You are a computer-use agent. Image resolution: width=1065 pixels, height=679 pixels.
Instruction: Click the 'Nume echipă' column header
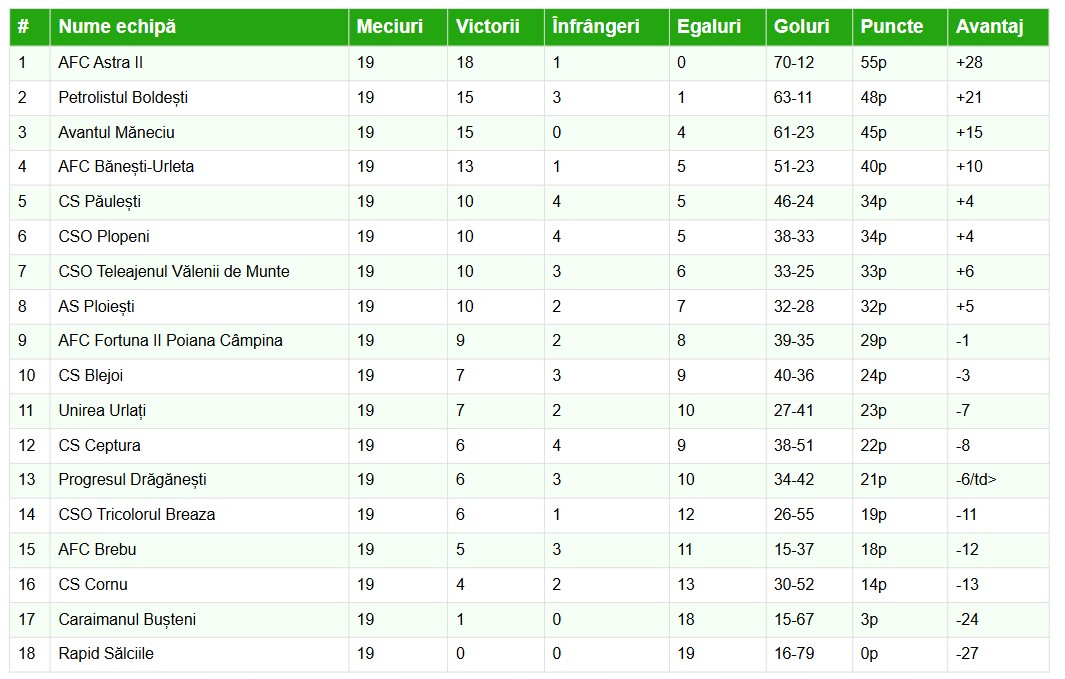(x=117, y=27)
